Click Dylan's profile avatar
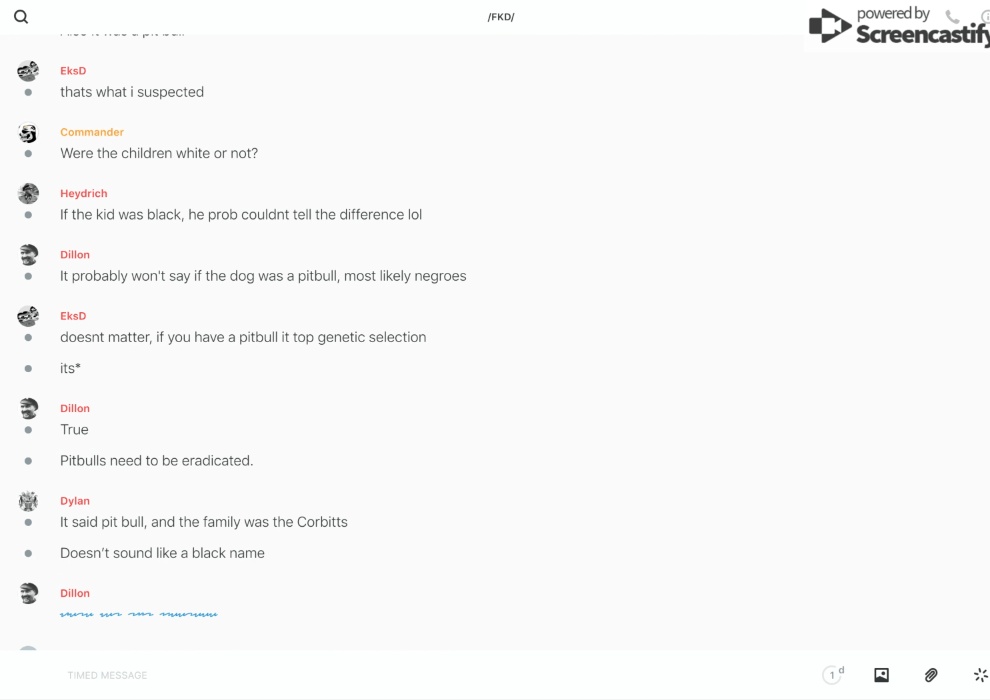The image size is (990, 700). point(28,501)
